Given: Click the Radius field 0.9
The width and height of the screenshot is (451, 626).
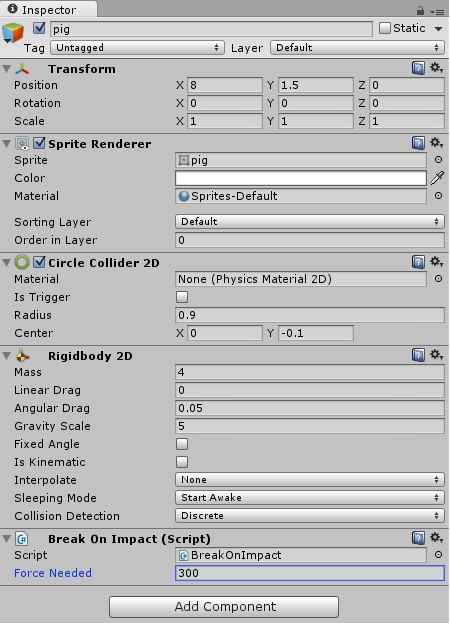Looking at the screenshot, I should tap(310, 315).
